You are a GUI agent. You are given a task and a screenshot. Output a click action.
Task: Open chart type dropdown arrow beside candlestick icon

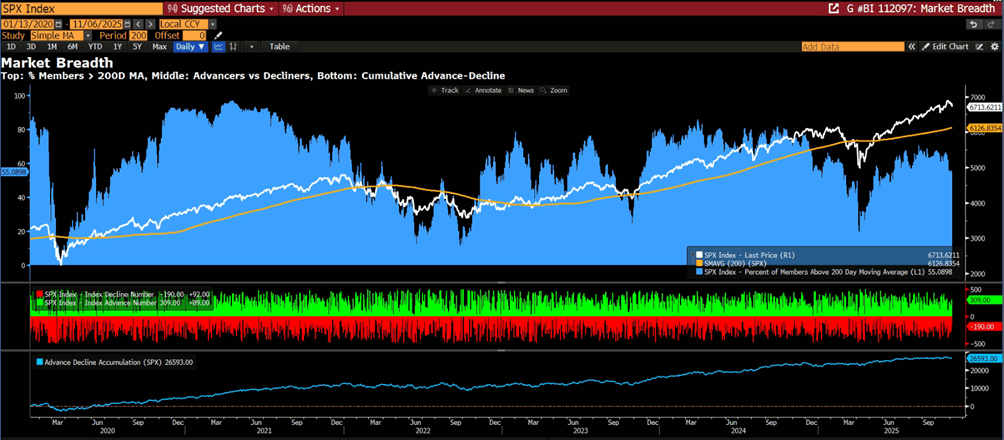(252, 47)
